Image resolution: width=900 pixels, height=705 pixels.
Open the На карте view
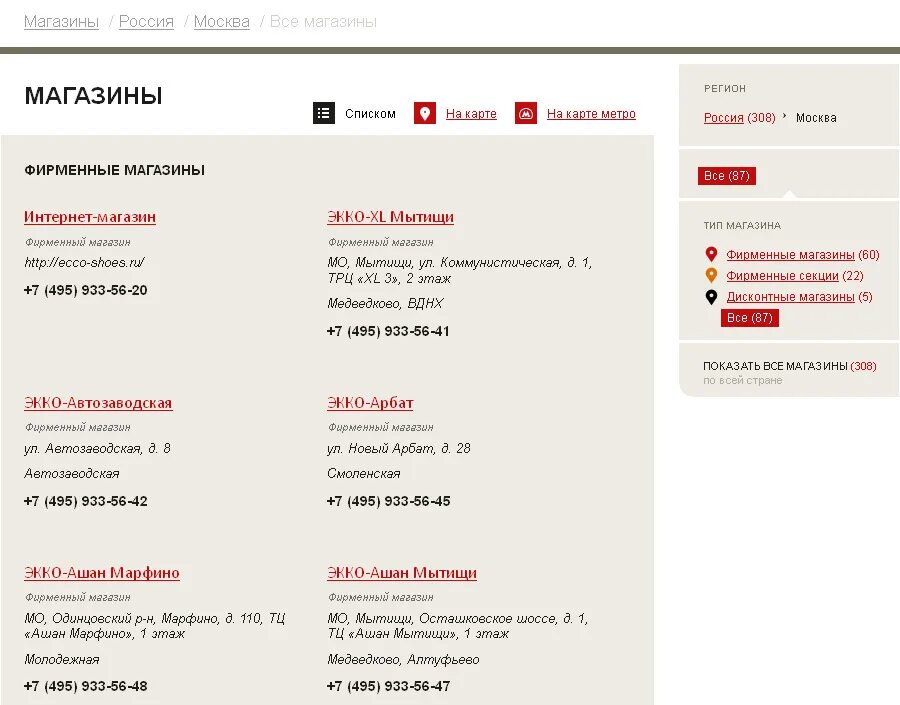[471, 114]
